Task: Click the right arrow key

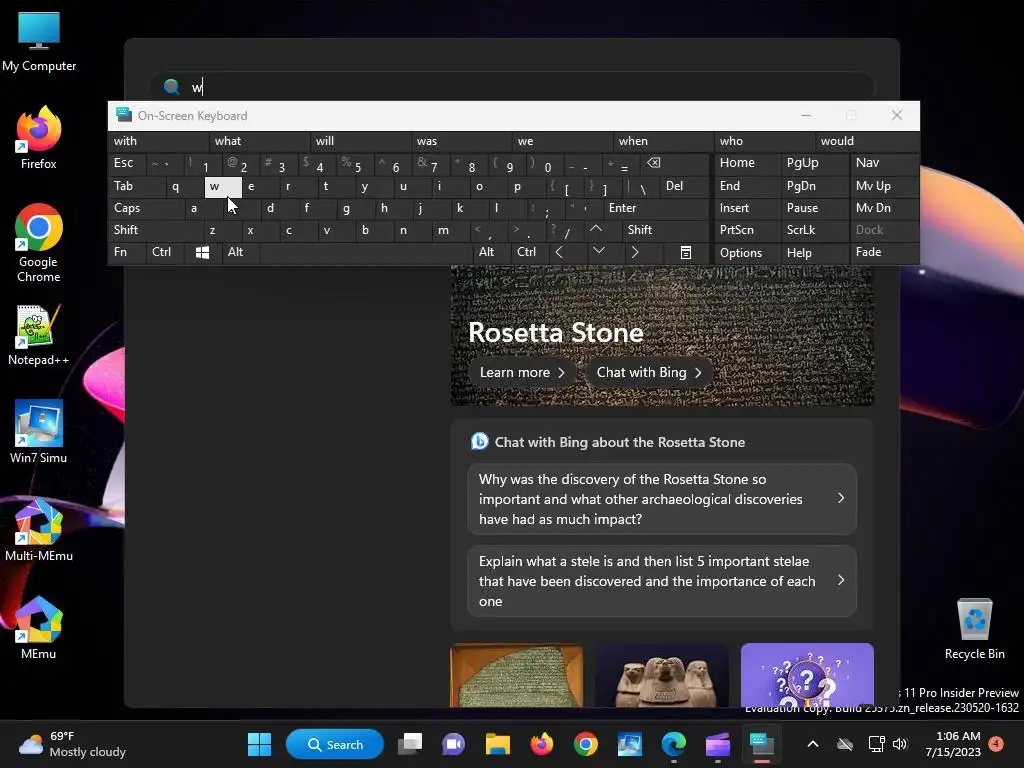Action: click(x=635, y=252)
